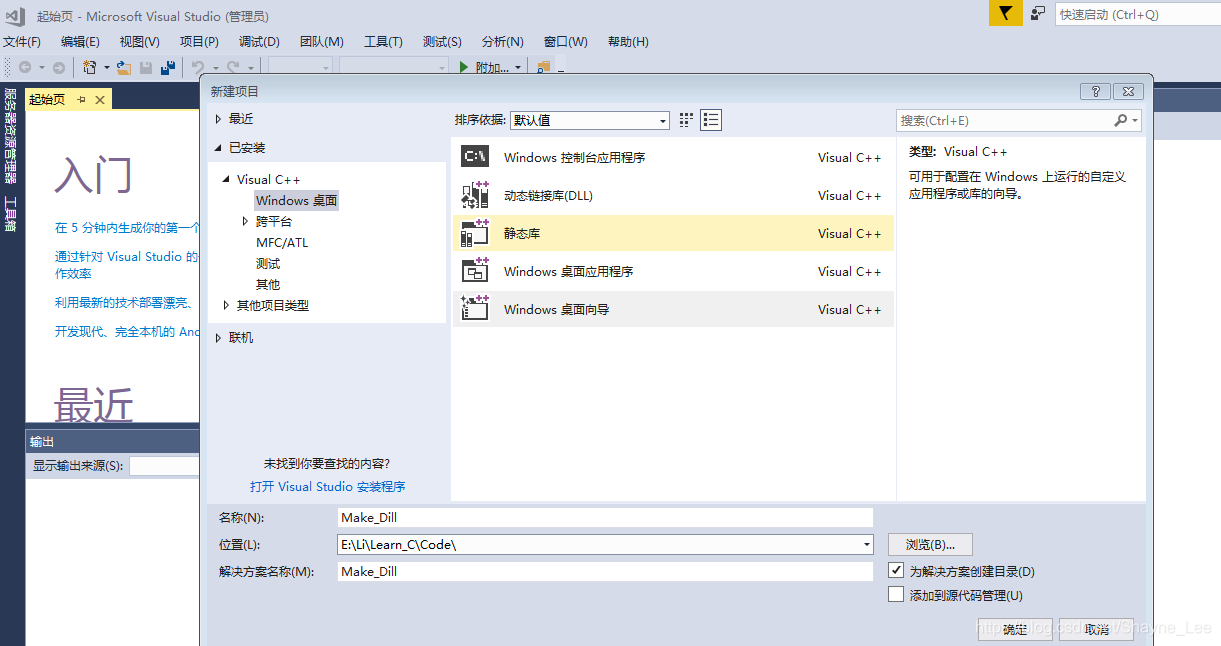Click the undo toolbar icon
This screenshot has width=1221, height=646.
(198, 67)
